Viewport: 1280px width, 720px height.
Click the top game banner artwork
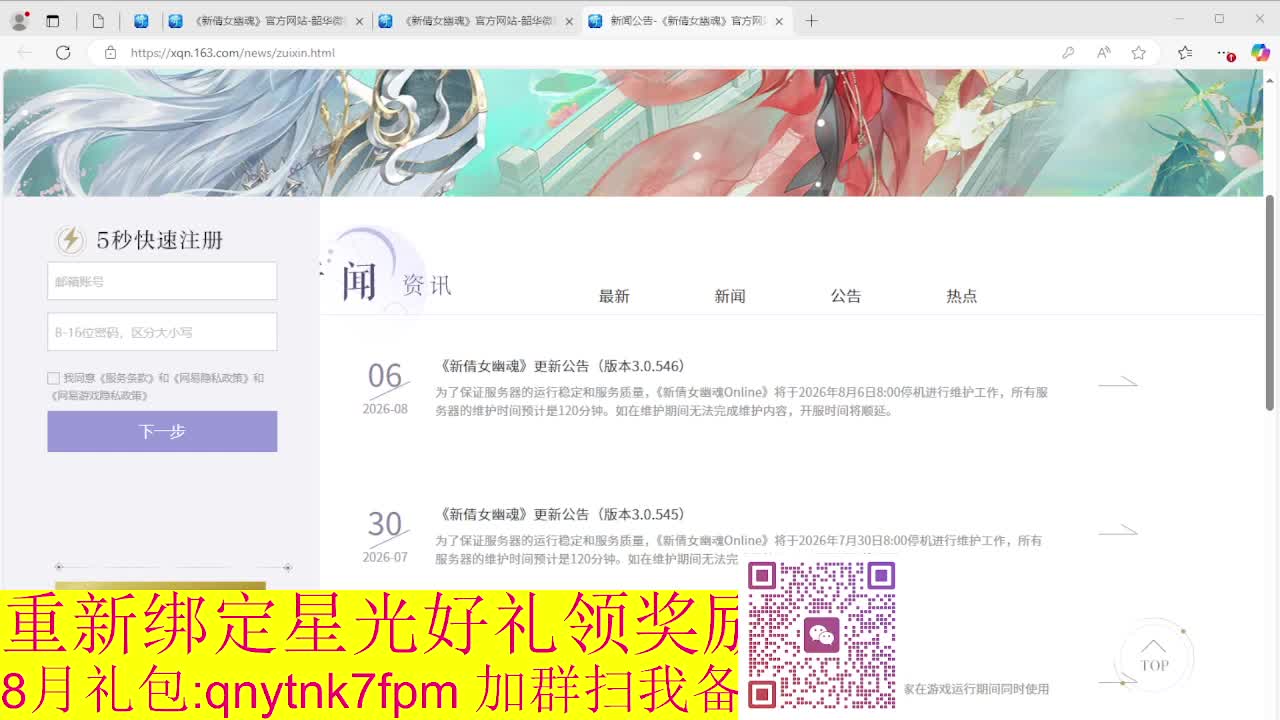[x=633, y=133]
